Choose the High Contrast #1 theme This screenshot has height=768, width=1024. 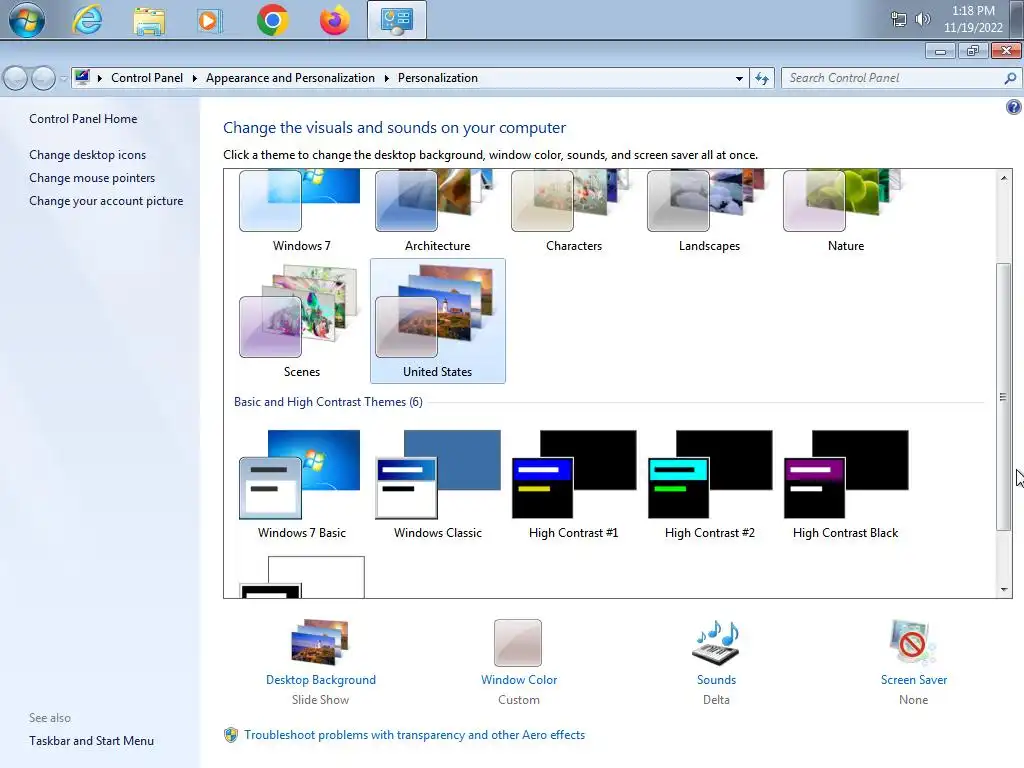(573, 484)
